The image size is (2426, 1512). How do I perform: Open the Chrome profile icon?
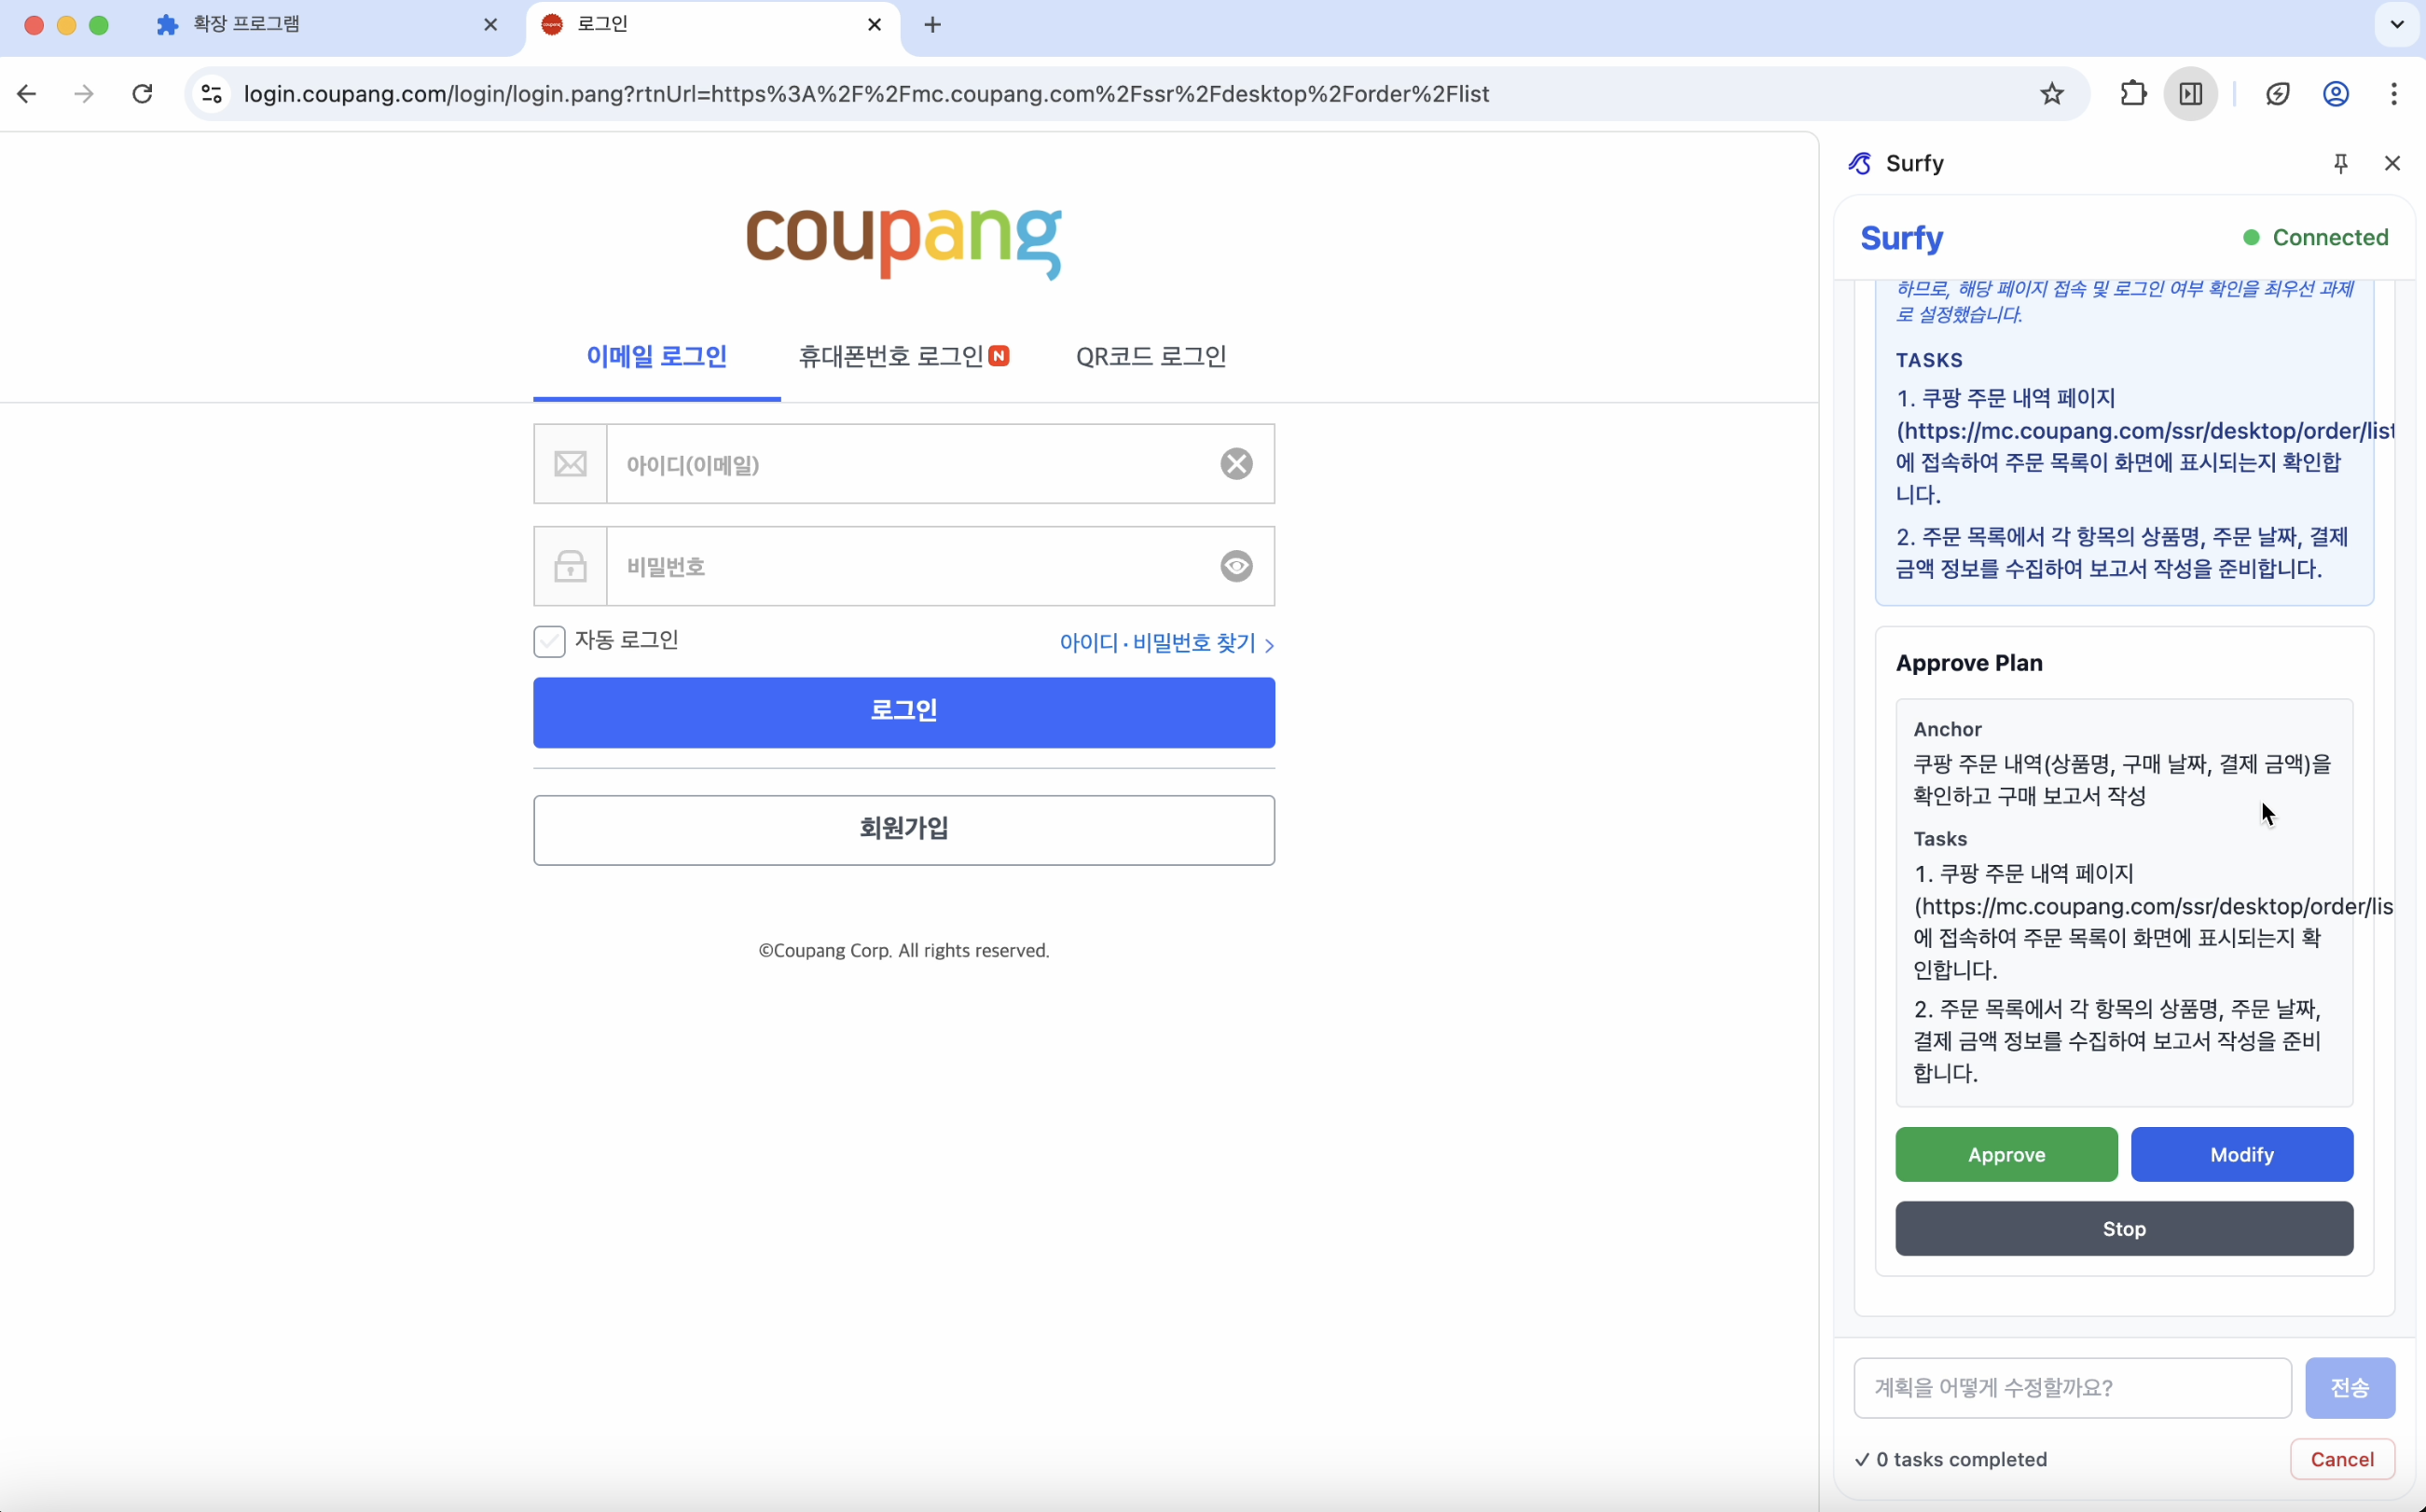[x=2335, y=94]
